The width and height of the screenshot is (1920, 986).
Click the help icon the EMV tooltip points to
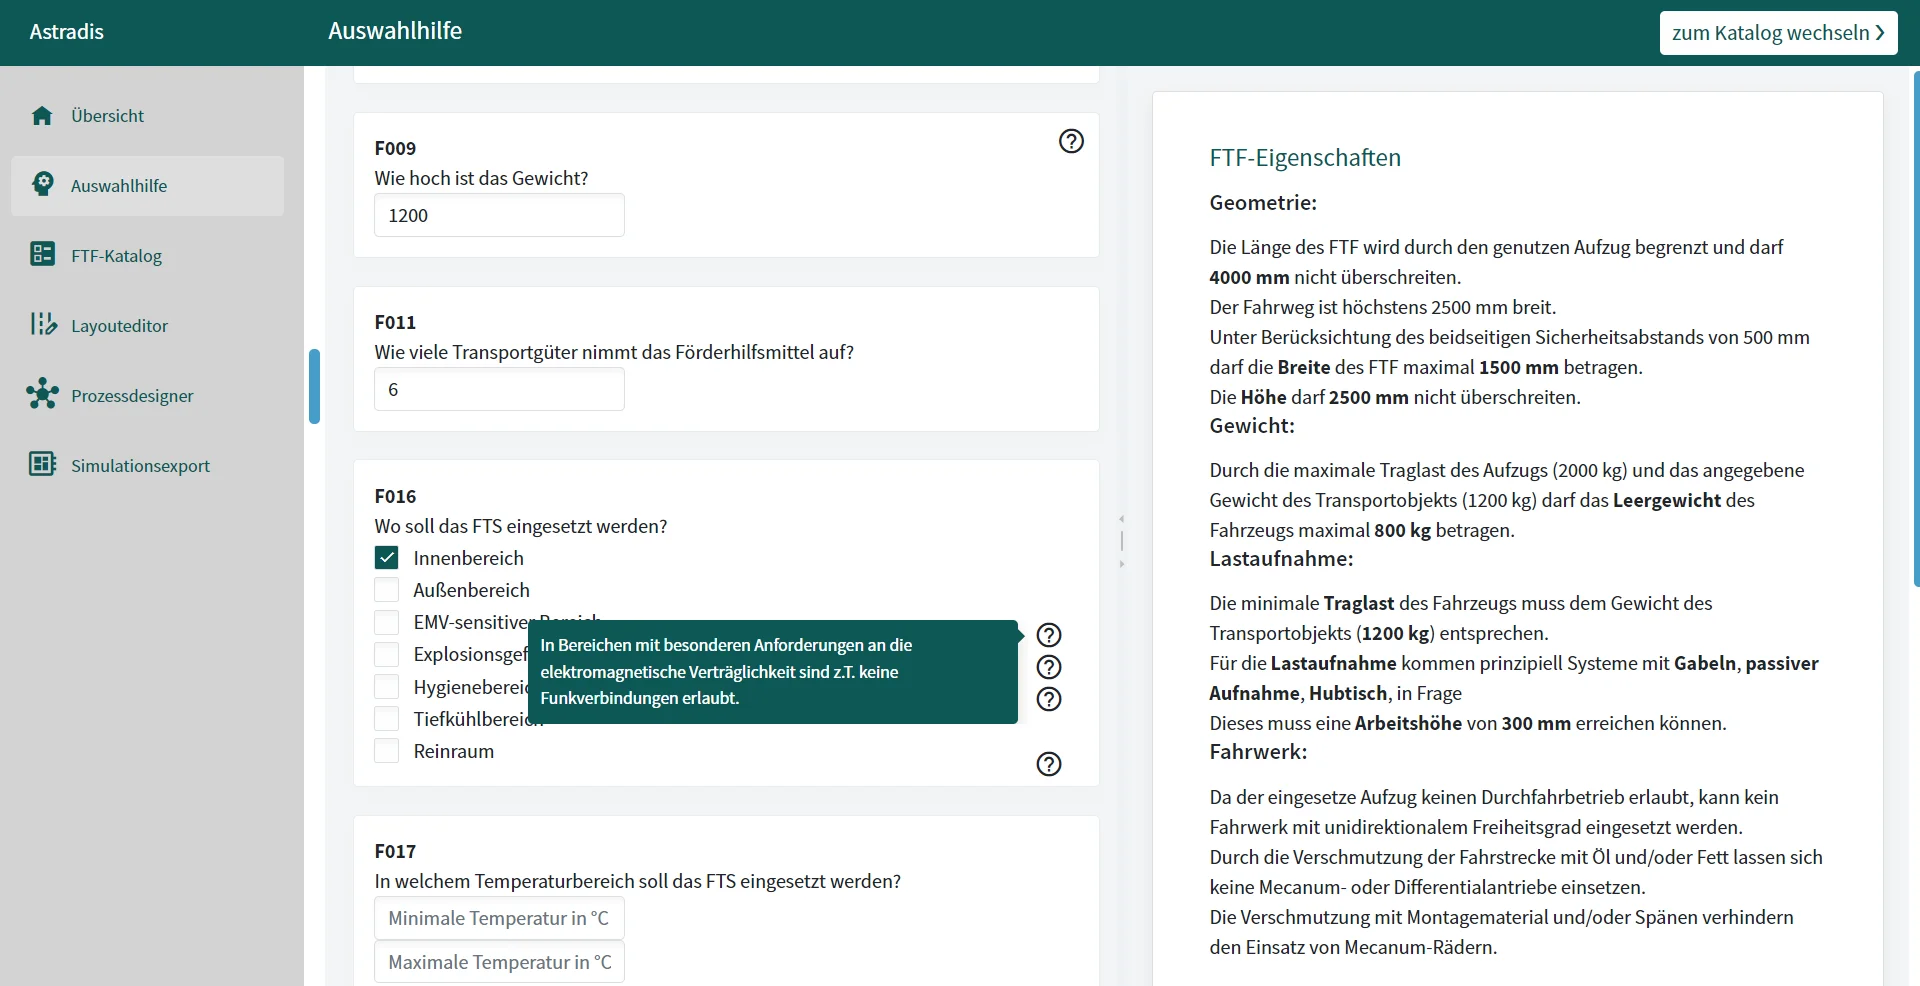coord(1048,635)
